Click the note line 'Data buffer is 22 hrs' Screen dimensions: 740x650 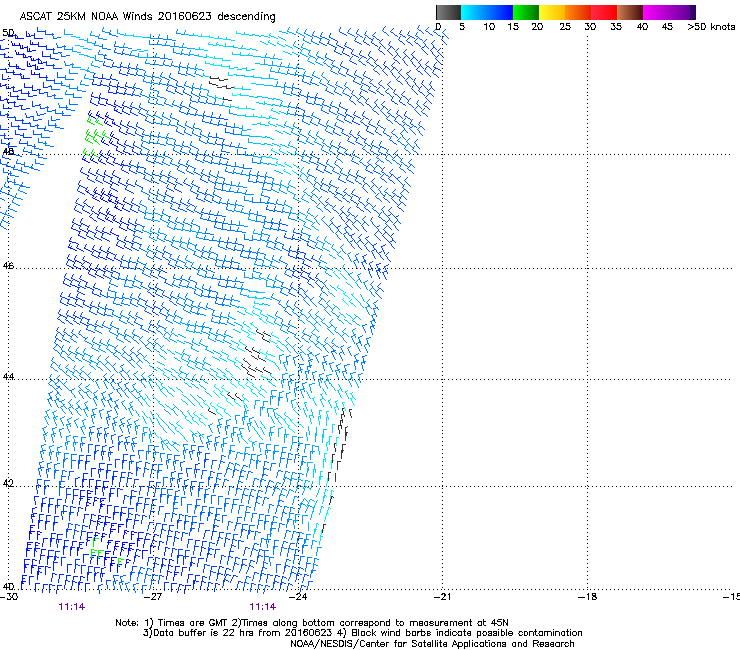tap(204, 633)
